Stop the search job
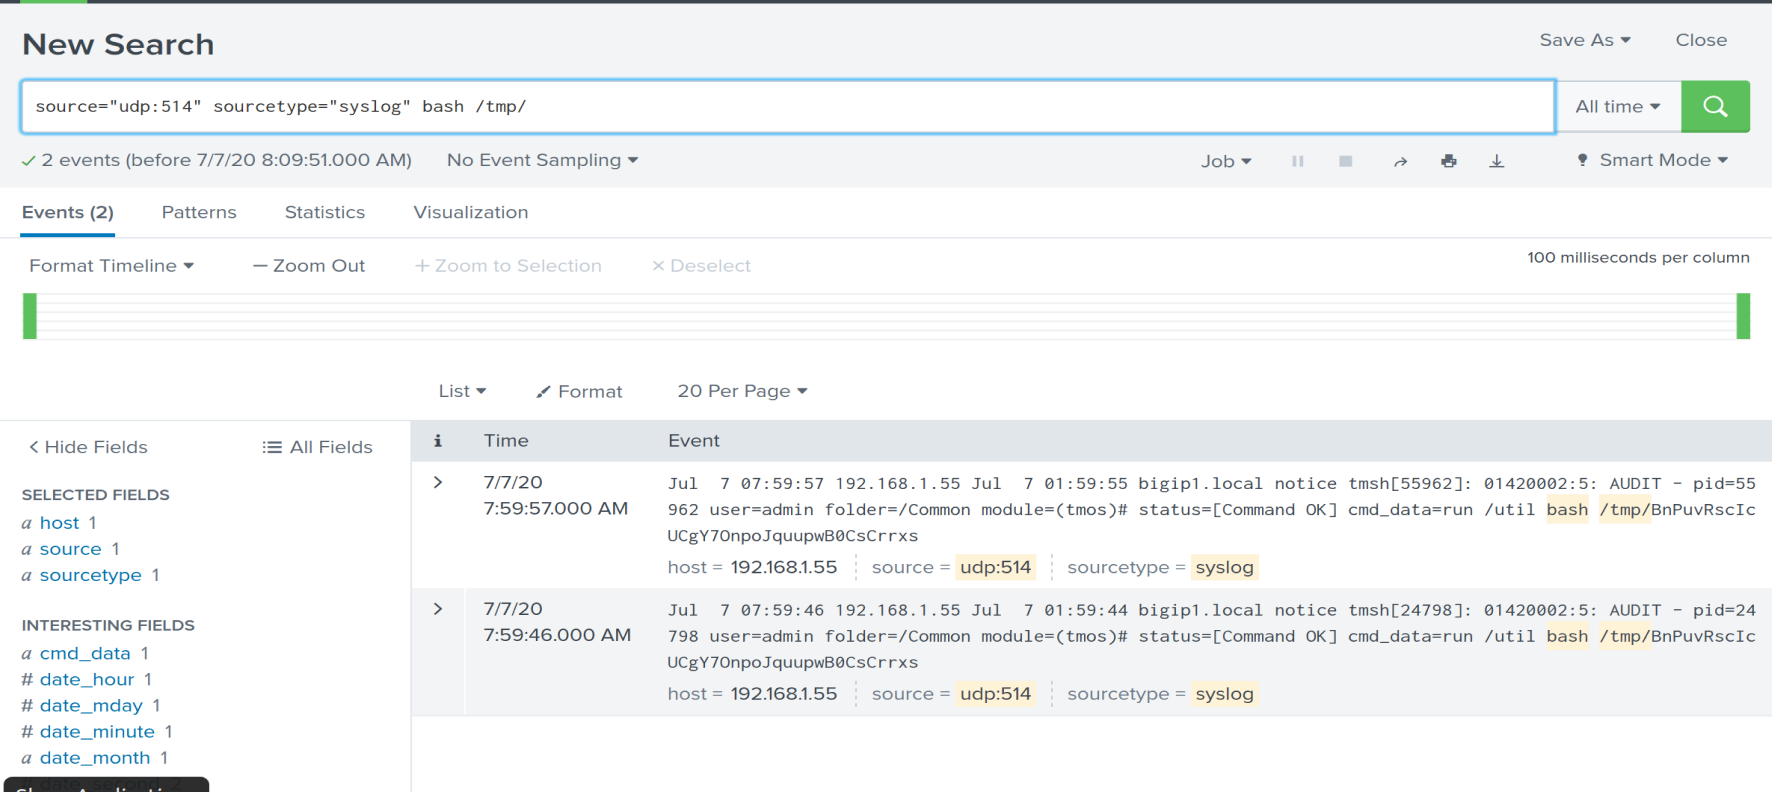The width and height of the screenshot is (1772, 792). tap(1346, 161)
